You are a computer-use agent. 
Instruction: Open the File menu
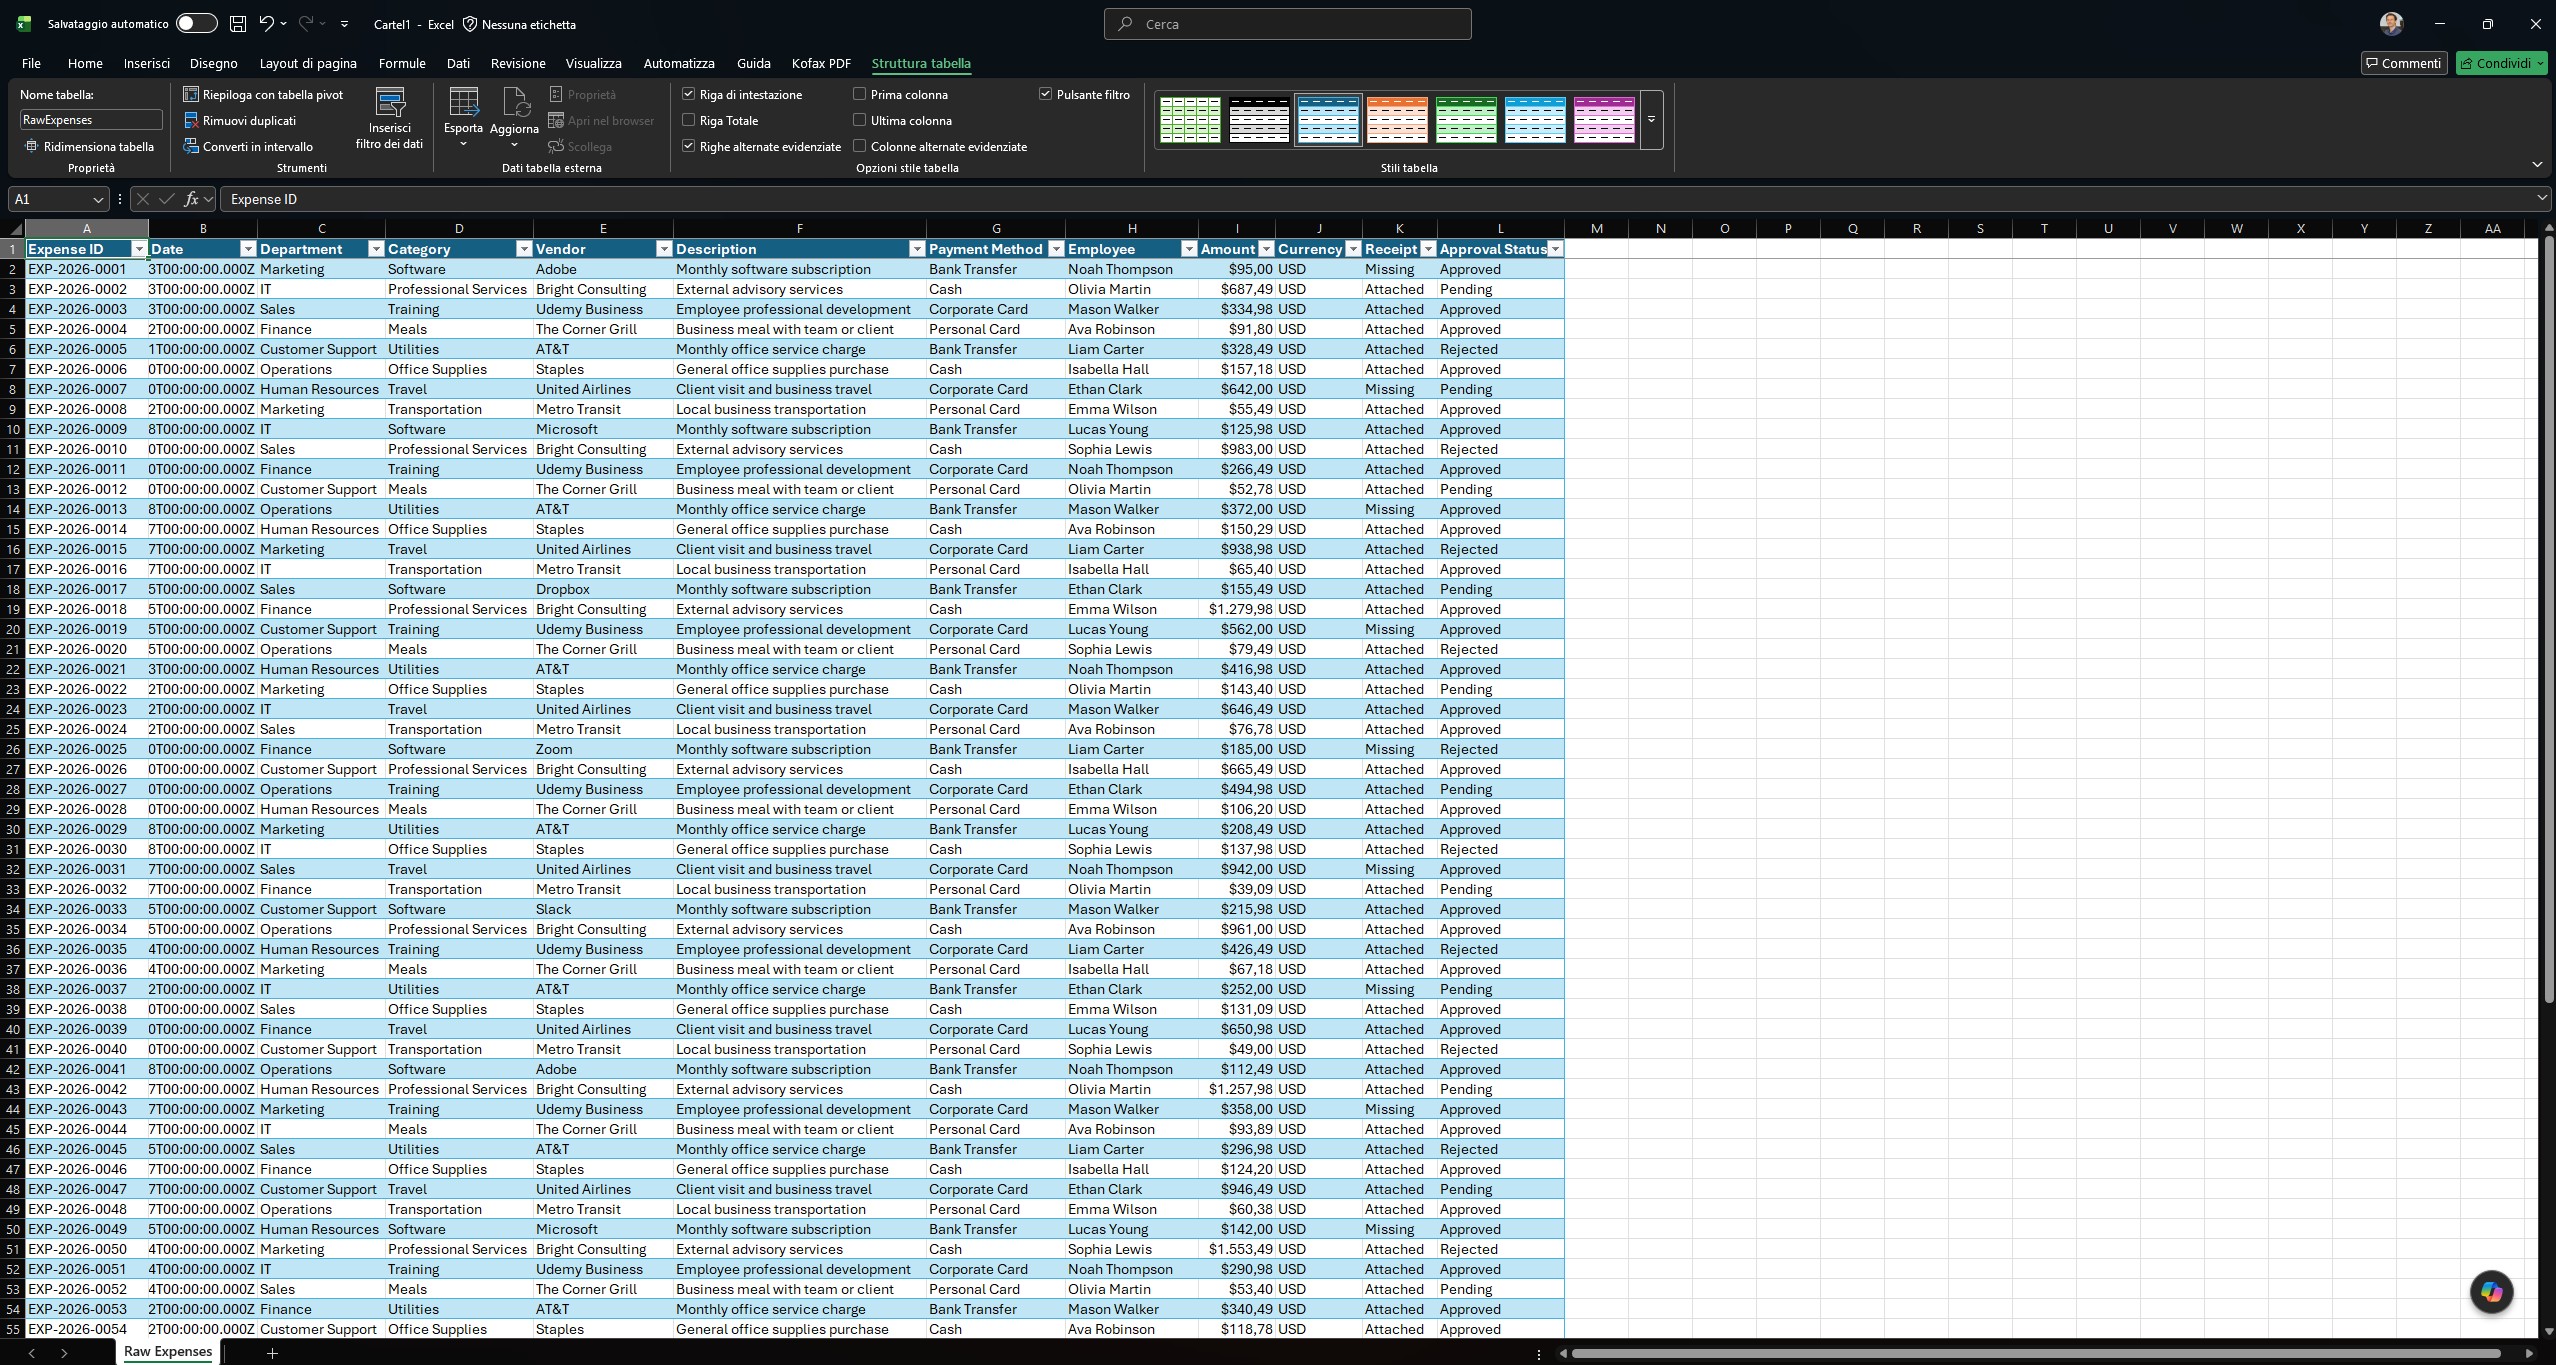(31, 63)
